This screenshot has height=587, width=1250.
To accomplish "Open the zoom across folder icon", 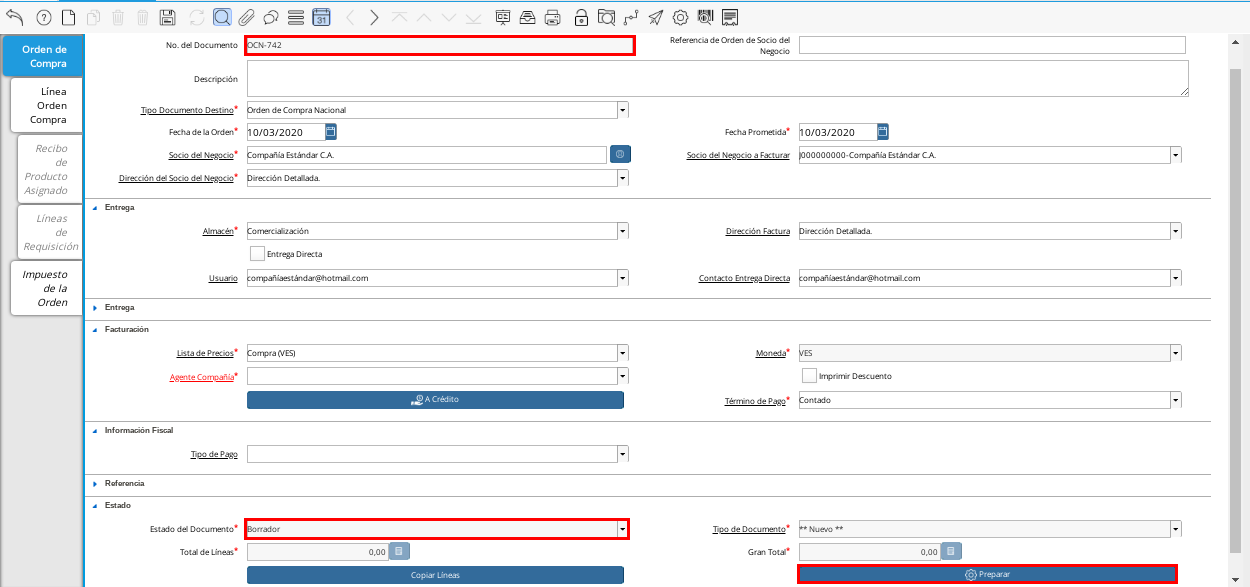I will coord(606,17).
